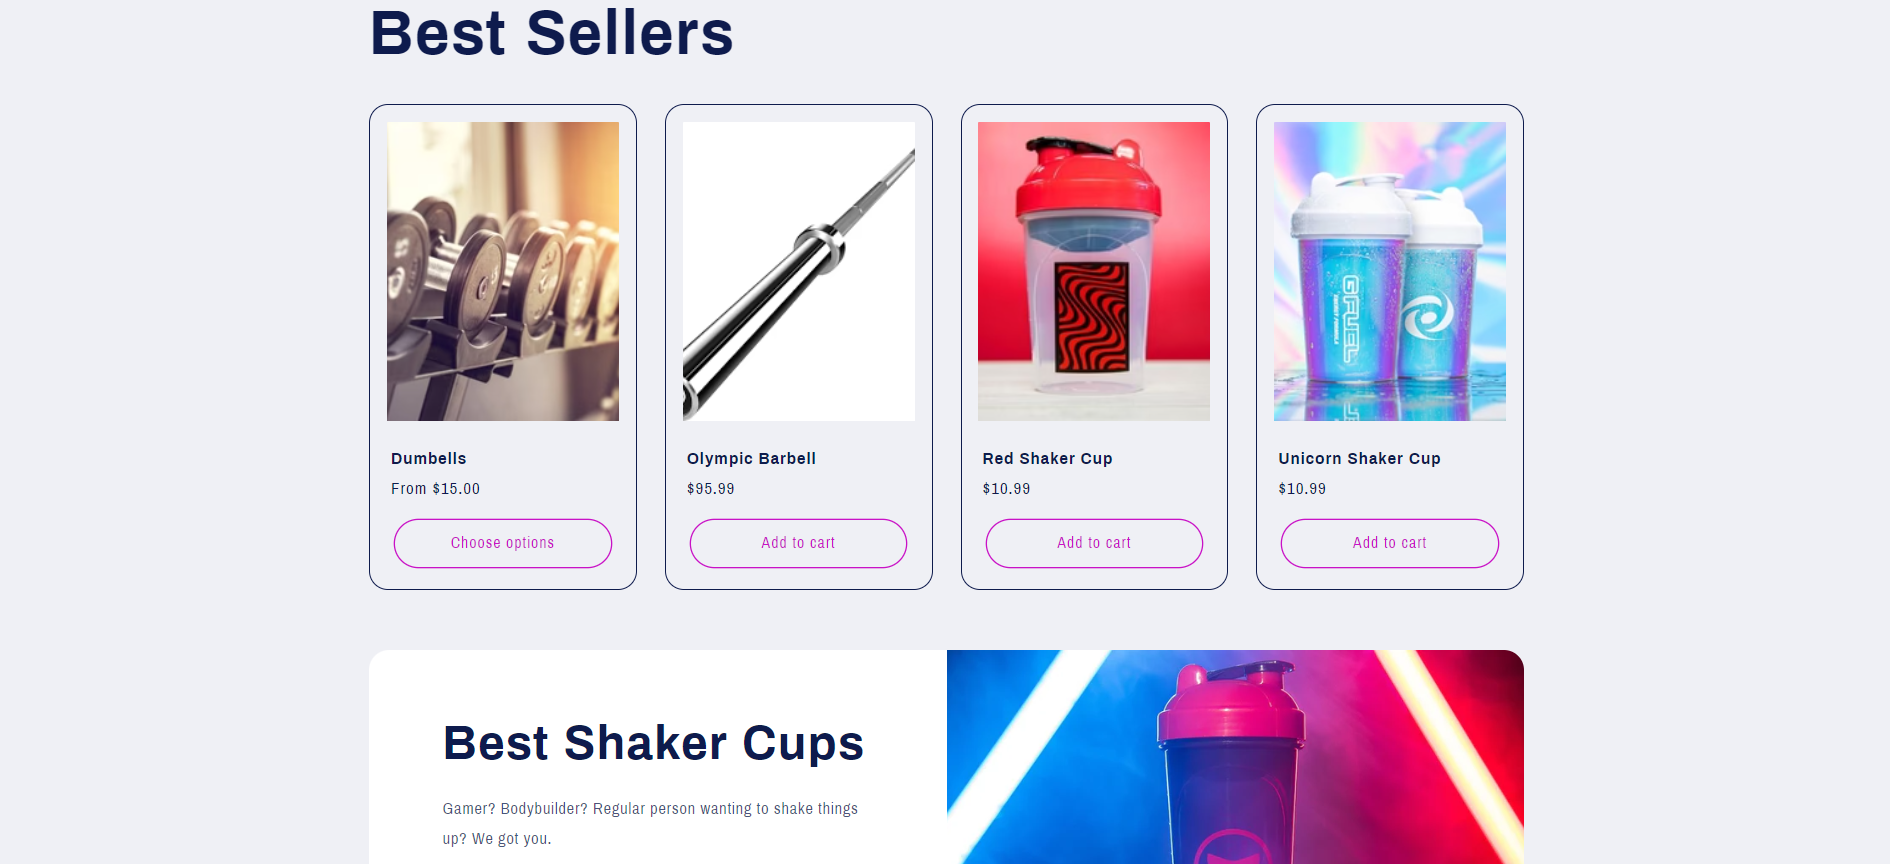Viewport: 1890px width, 864px height.
Task: Click the Red Shaker Cup $10.99 price
Action: click(1006, 489)
